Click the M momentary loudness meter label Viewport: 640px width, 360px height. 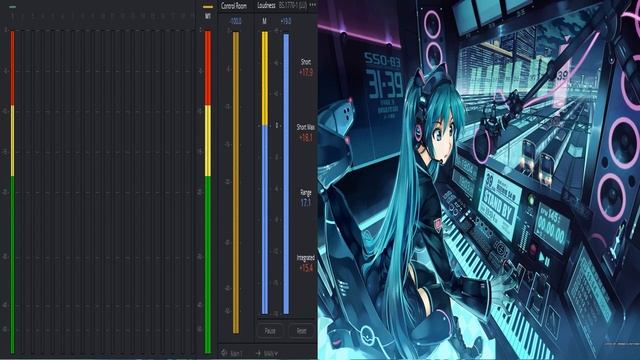pos(264,21)
